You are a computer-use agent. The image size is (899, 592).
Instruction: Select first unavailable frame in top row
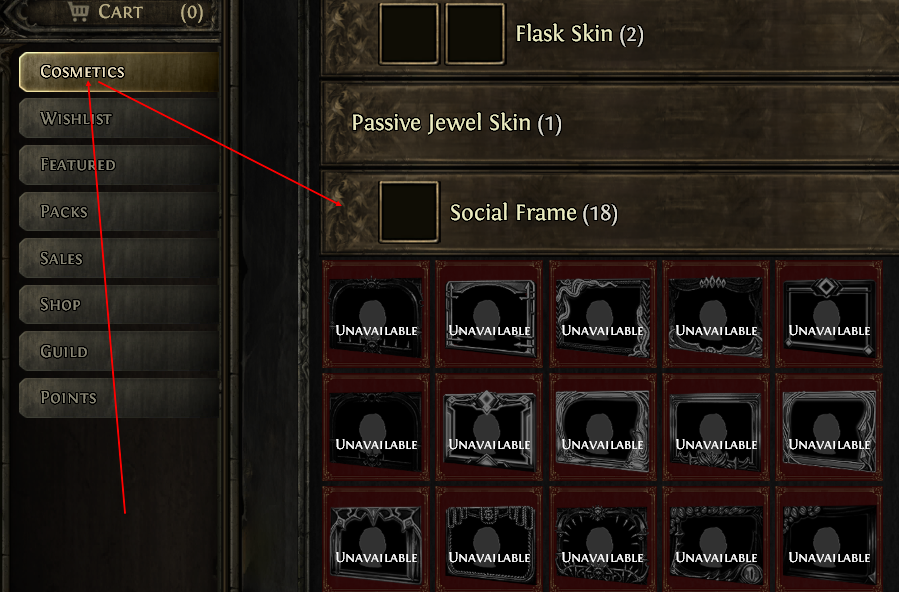pos(376,314)
